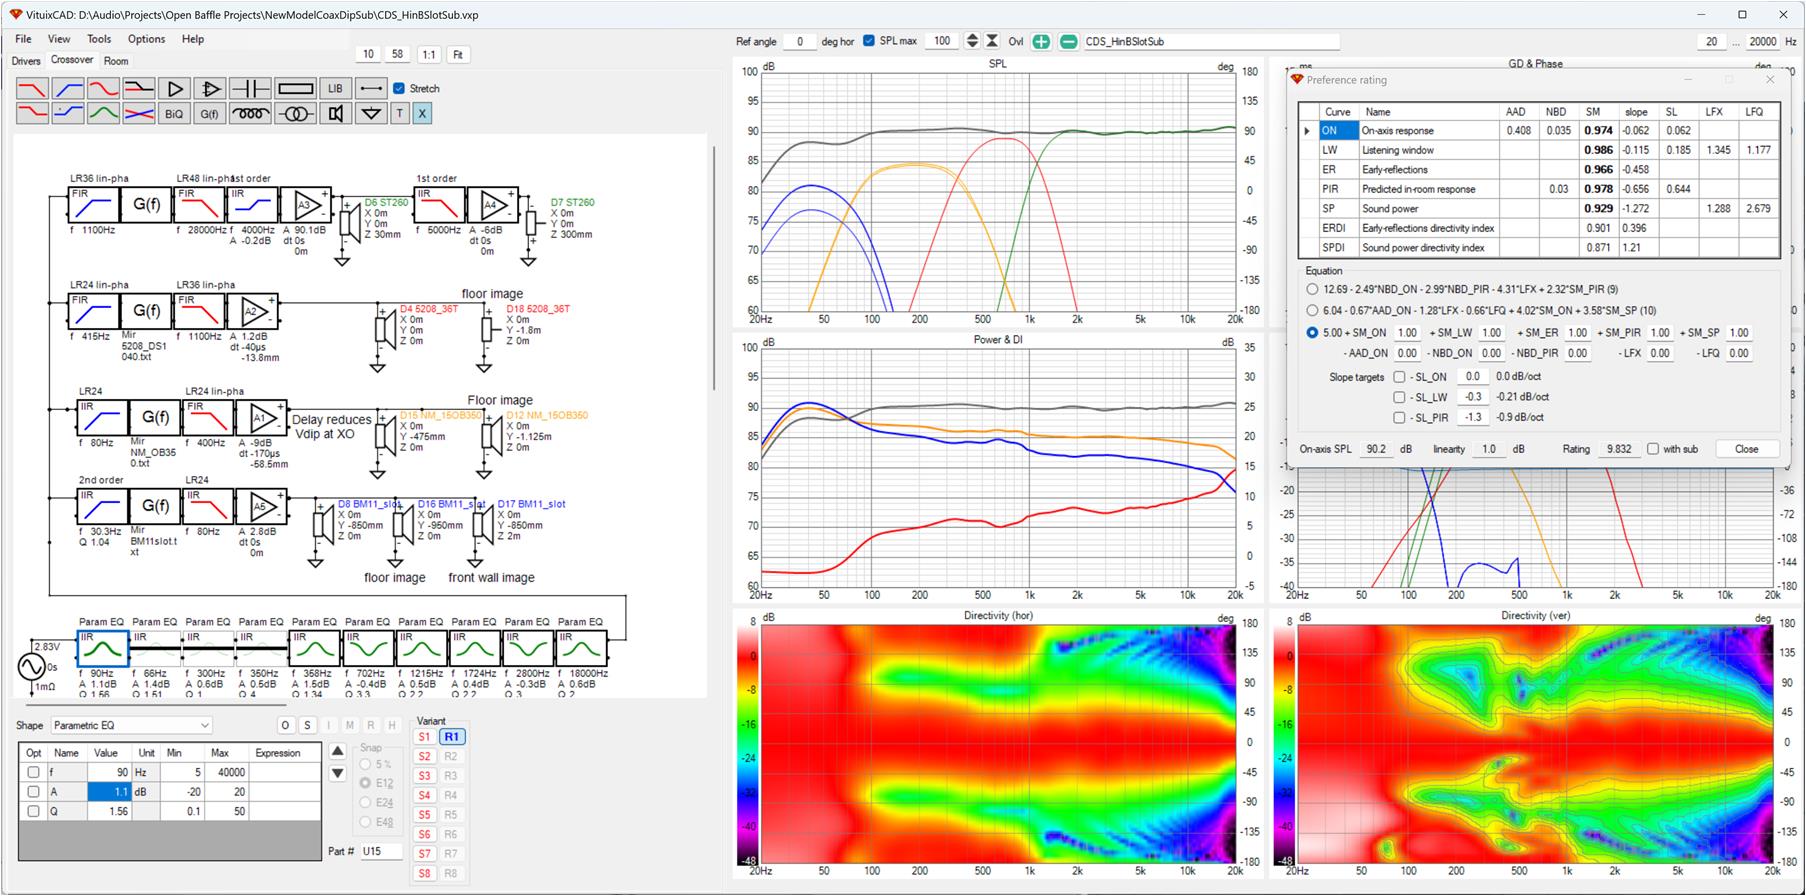Move parameter row up with the up arrow
This screenshot has height=896, width=1806.
[x=338, y=751]
